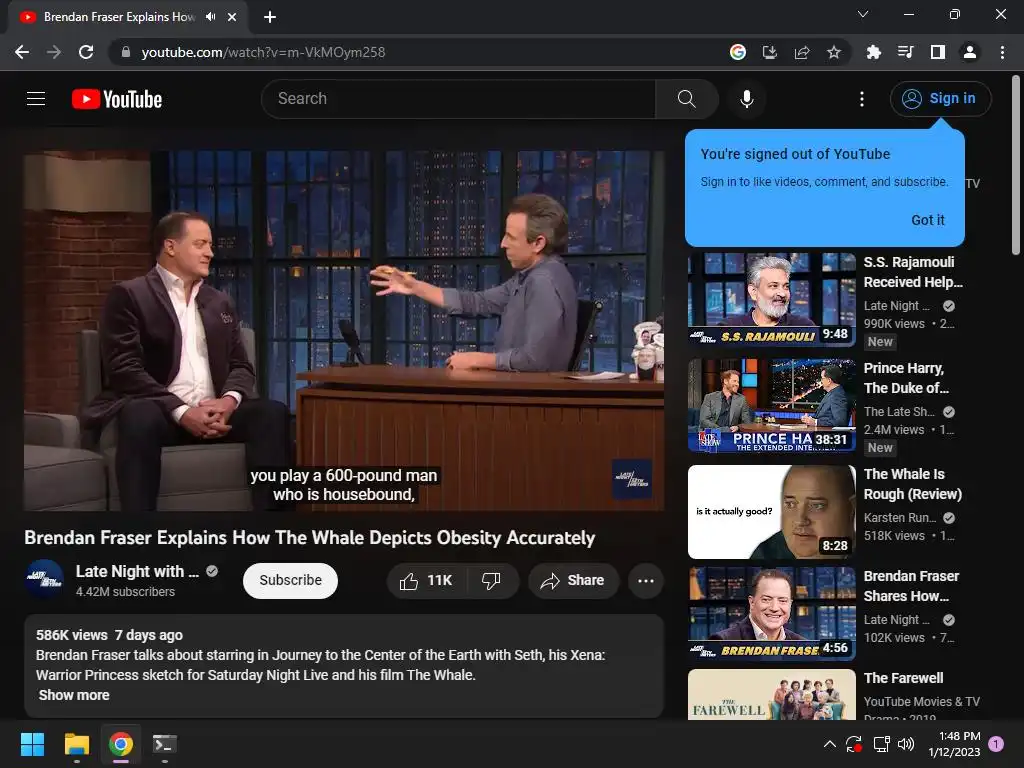The image size is (1024, 768).
Task: Open the Extensions puzzle icon
Action: 873,52
